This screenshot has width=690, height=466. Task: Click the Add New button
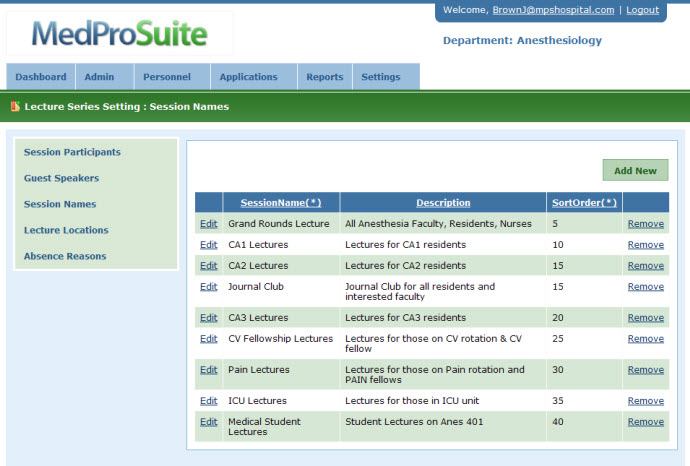point(635,170)
